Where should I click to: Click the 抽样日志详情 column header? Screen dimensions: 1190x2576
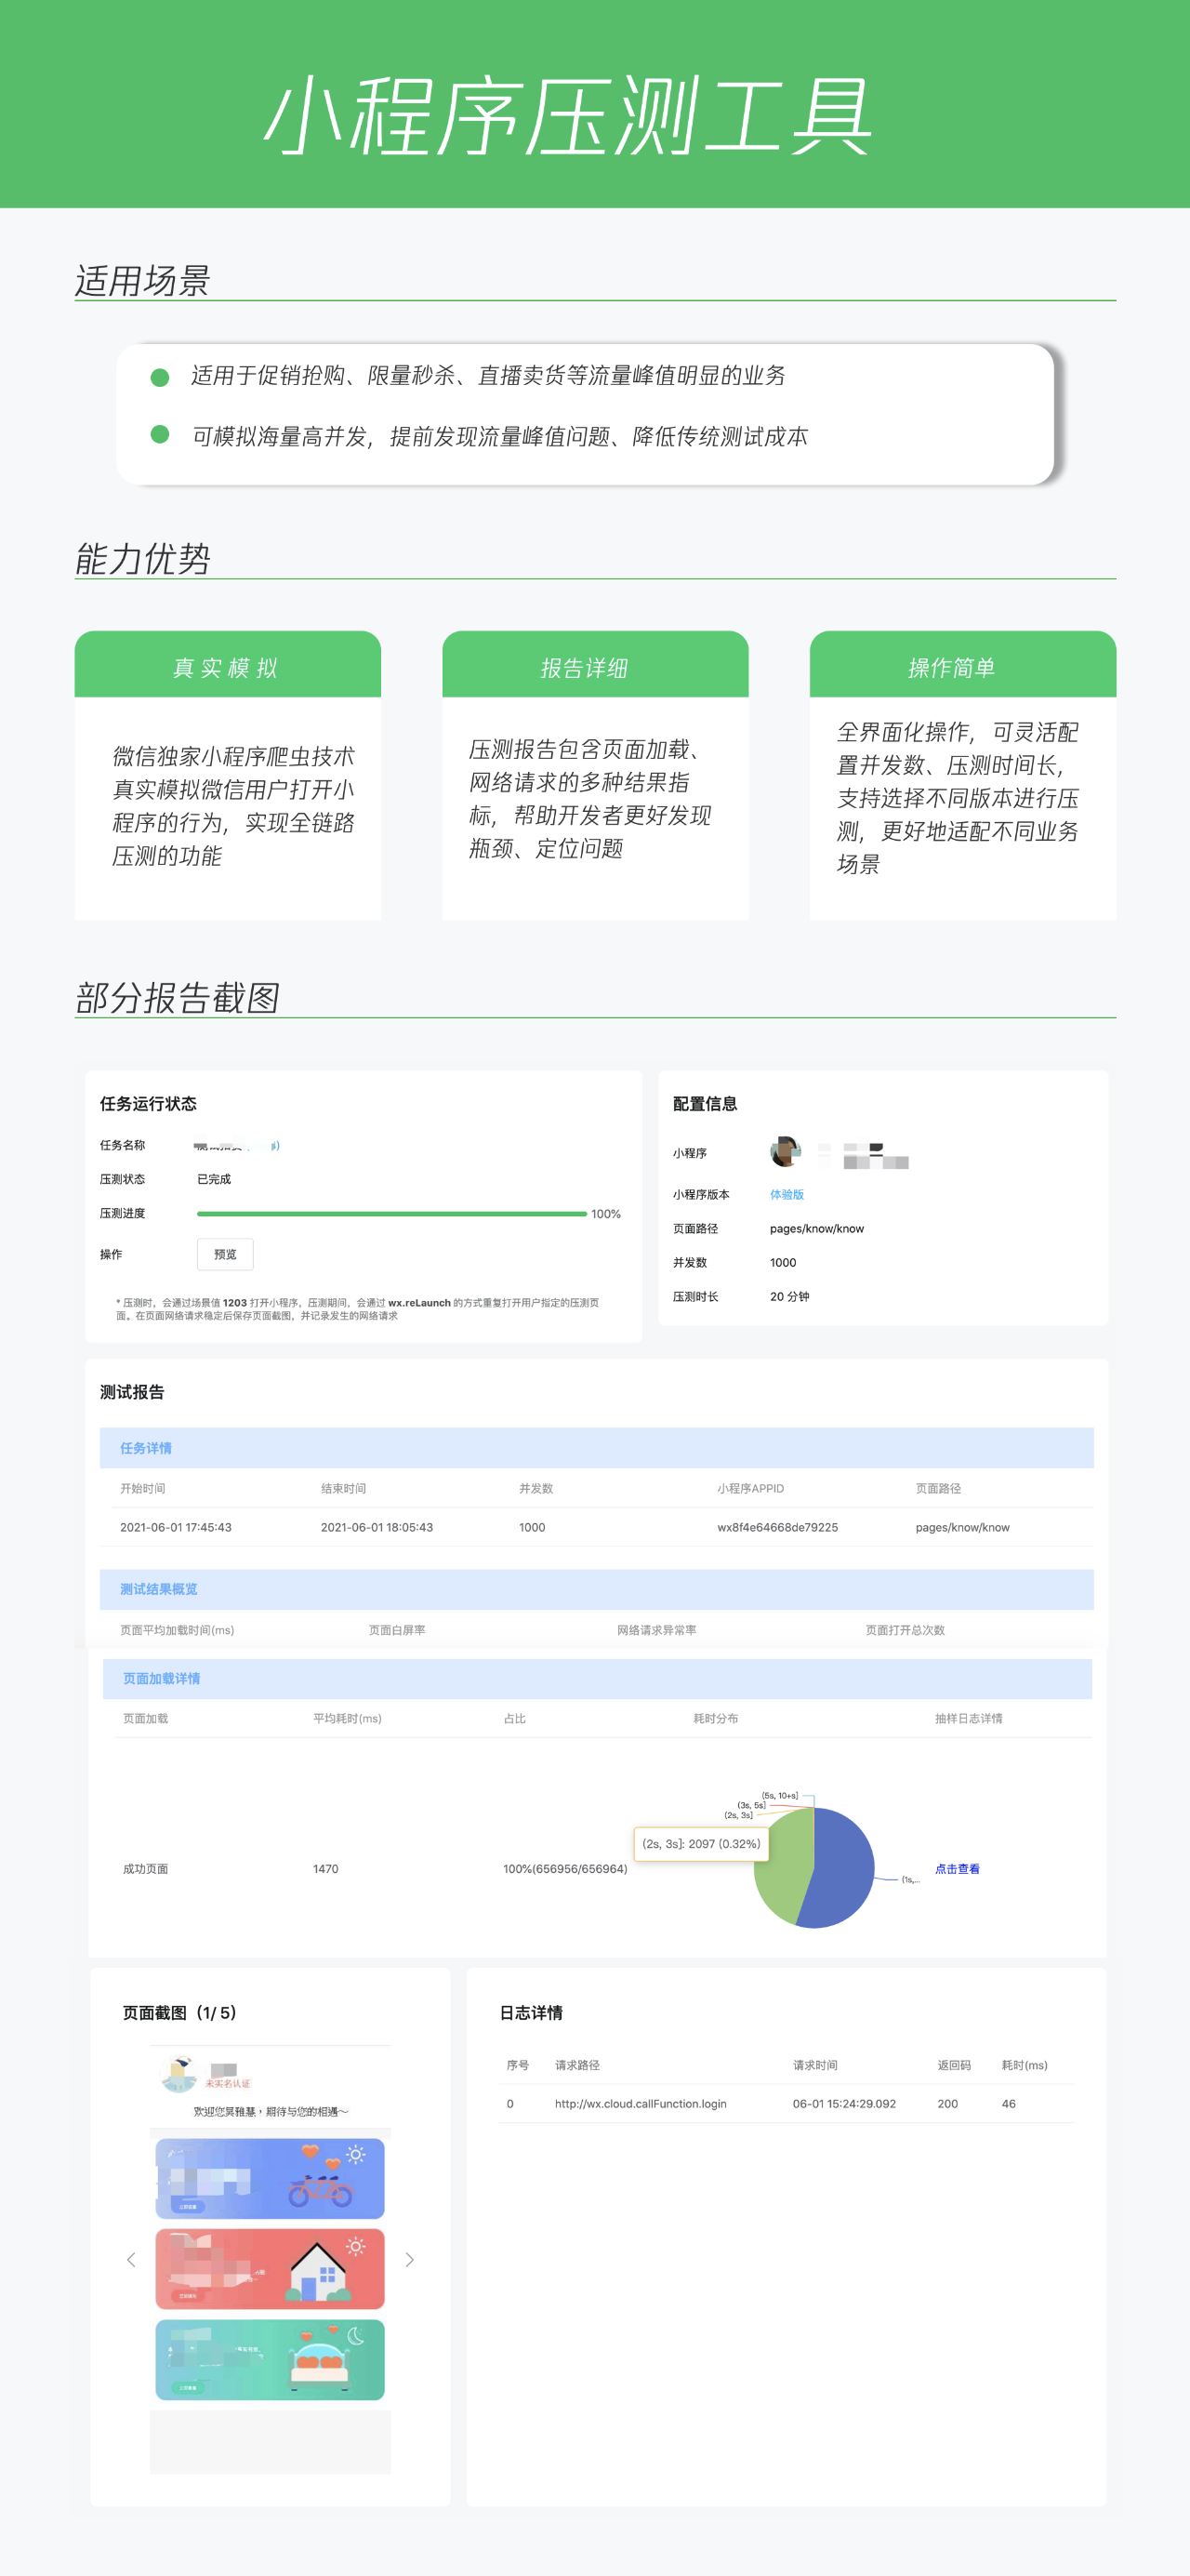point(968,1718)
